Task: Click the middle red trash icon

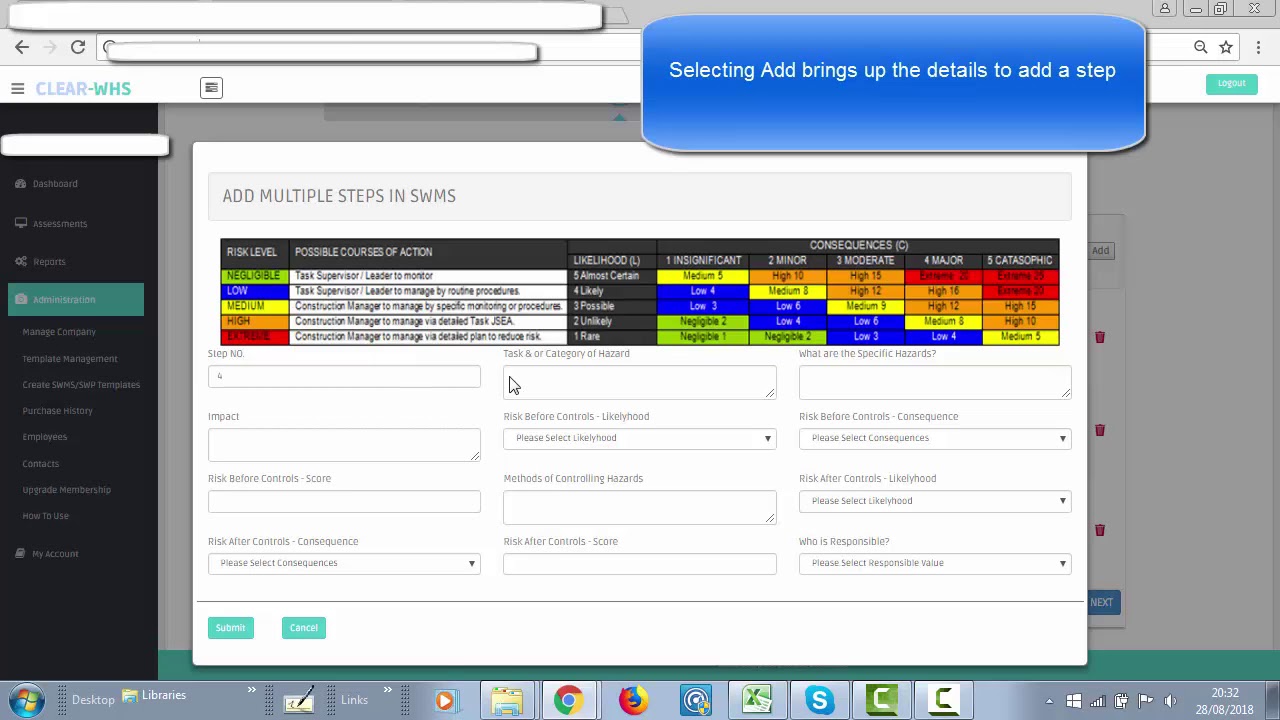Action: (x=1099, y=430)
